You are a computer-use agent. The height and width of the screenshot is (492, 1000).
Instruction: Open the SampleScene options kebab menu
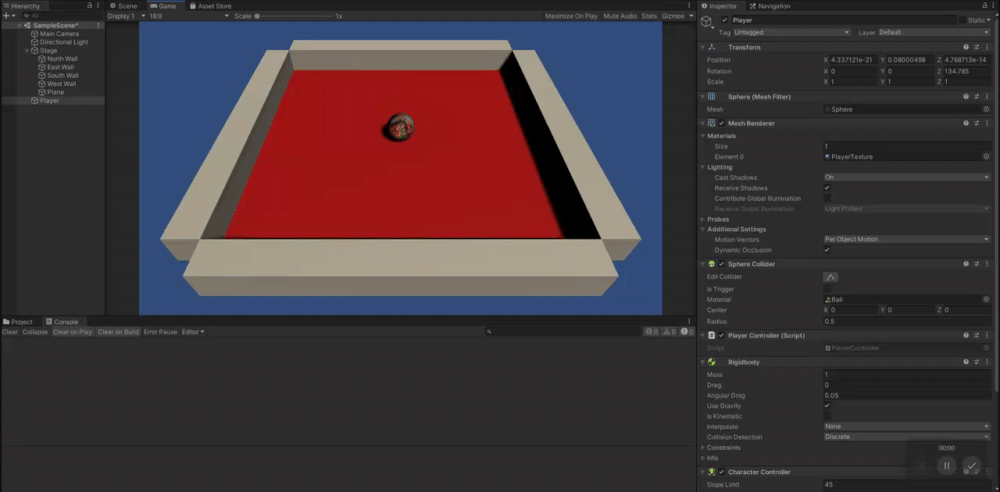coord(98,26)
